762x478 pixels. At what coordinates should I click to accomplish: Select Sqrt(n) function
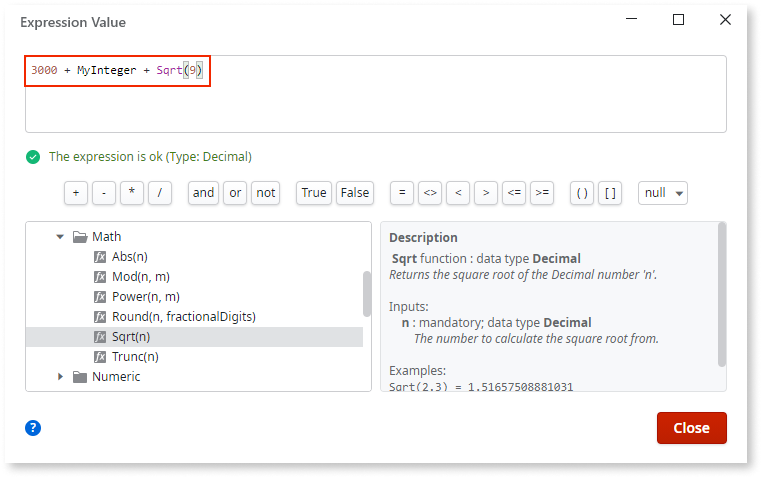pyautogui.click(x=194, y=337)
